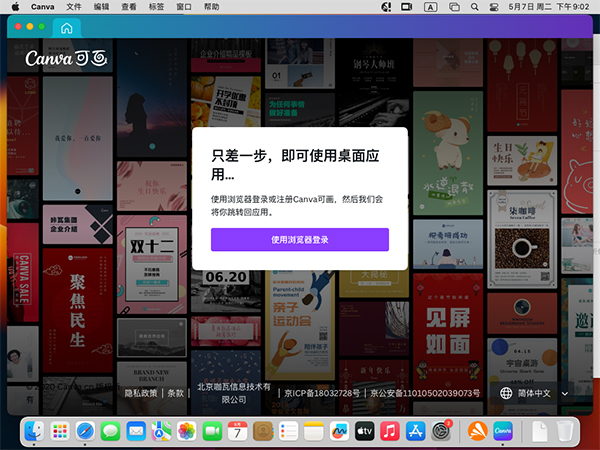Click the 使用浏览器登录 button
The image size is (600, 450).
pyautogui.click(x=299, y=240)
